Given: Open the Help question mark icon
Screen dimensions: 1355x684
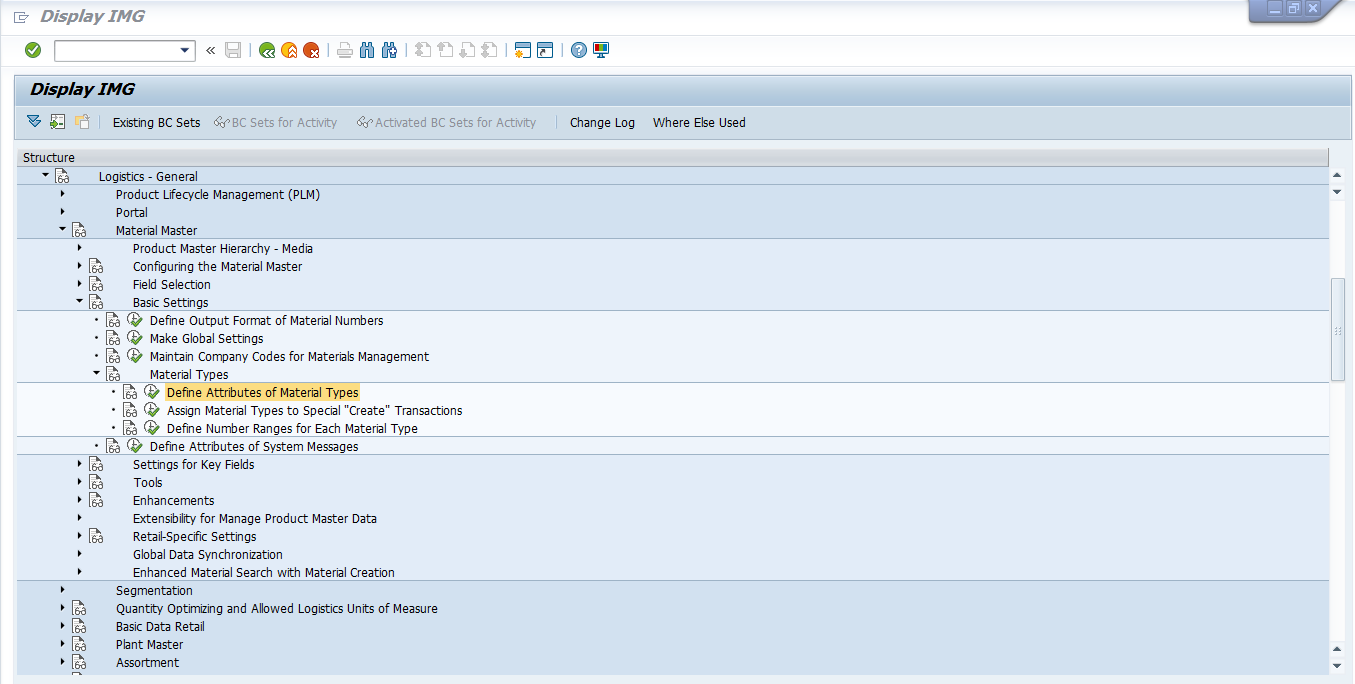Looking at the screenshot, I should (579, 50).
